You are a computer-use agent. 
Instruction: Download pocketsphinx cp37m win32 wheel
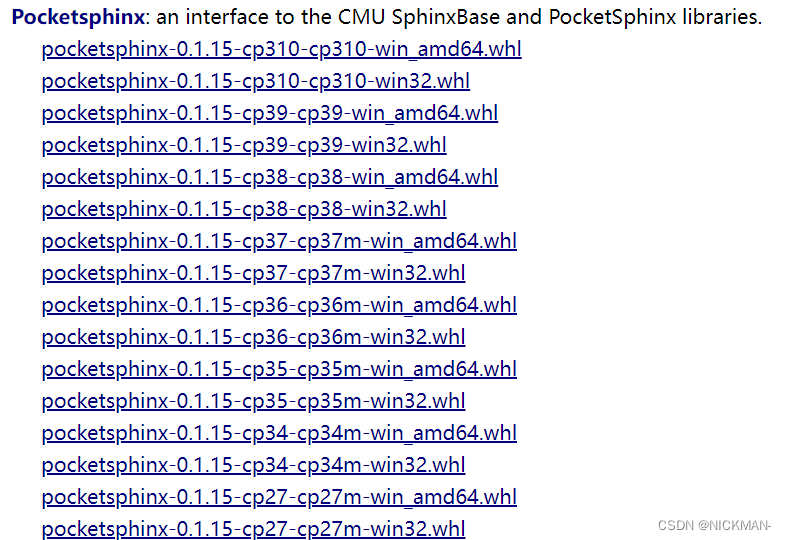[x=253, y=274]
